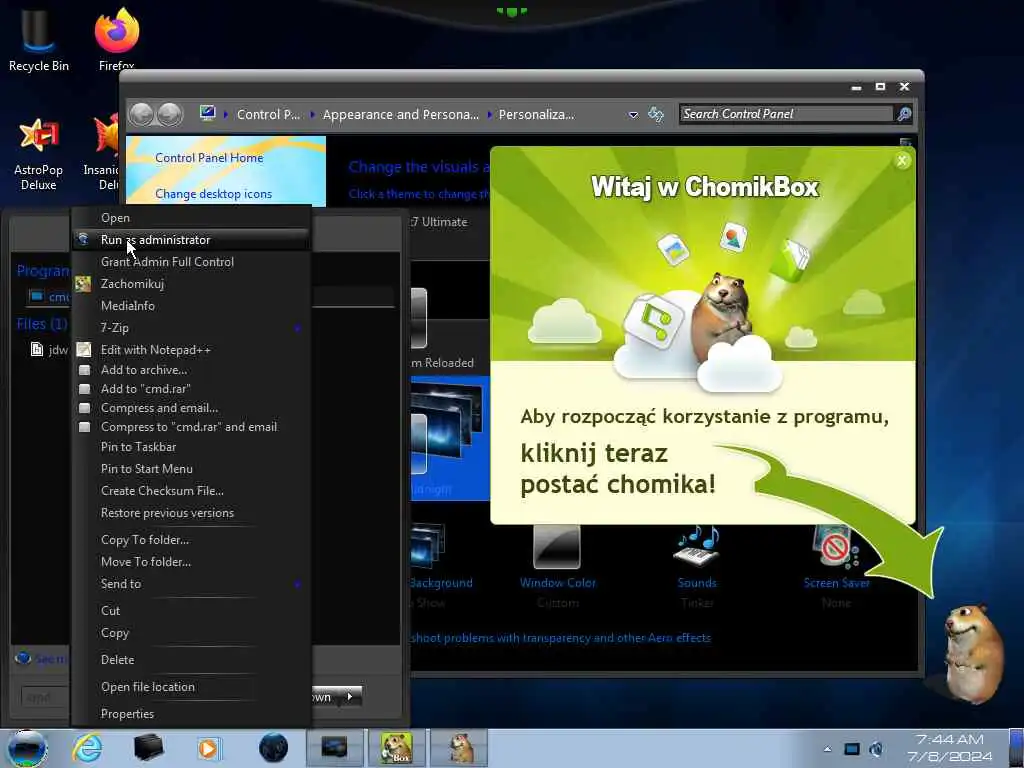Select Copy in context menu

coord(191,633)
